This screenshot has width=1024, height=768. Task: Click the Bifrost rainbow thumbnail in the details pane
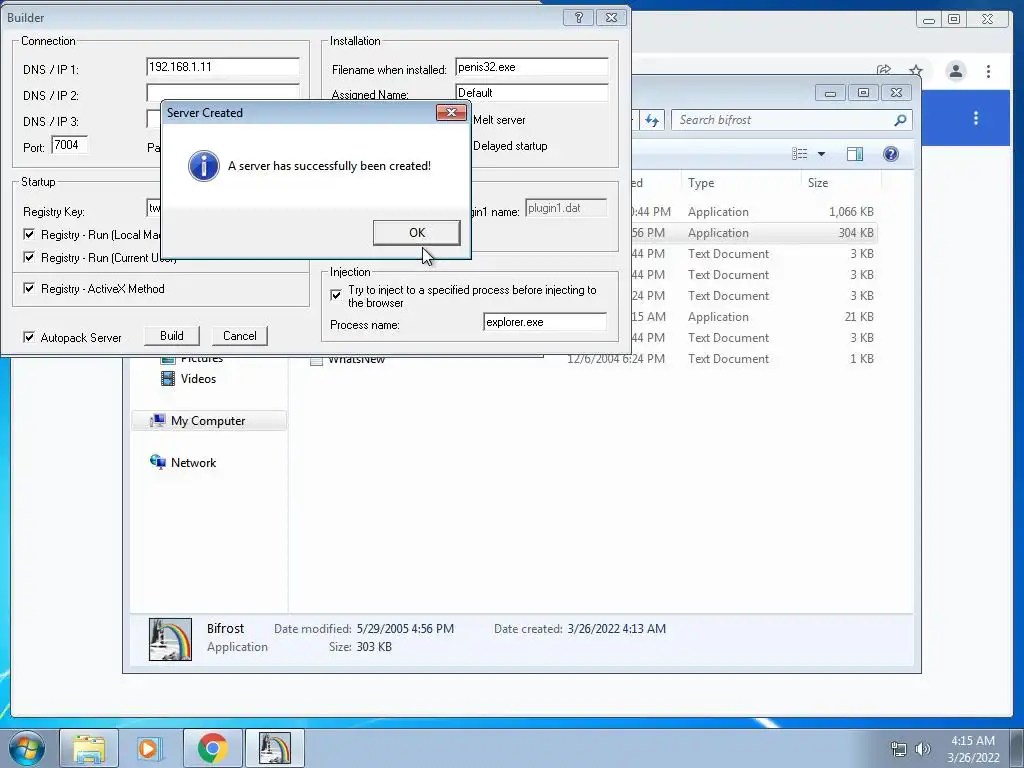[x=170, y=639]
